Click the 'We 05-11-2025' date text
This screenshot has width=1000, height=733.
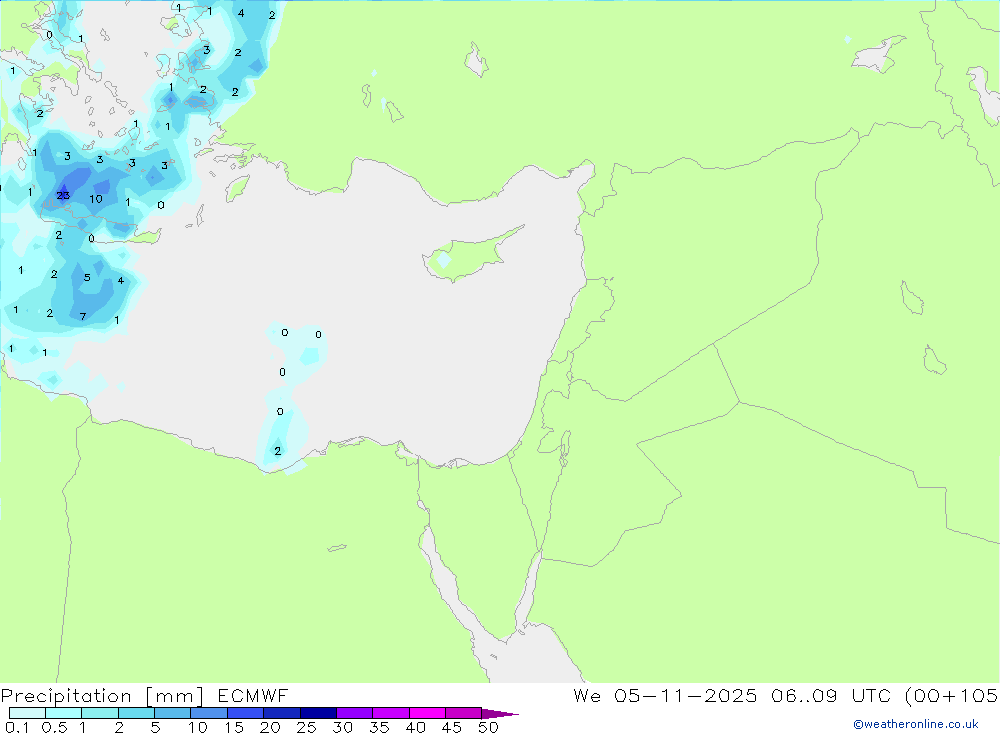[665, 696]
